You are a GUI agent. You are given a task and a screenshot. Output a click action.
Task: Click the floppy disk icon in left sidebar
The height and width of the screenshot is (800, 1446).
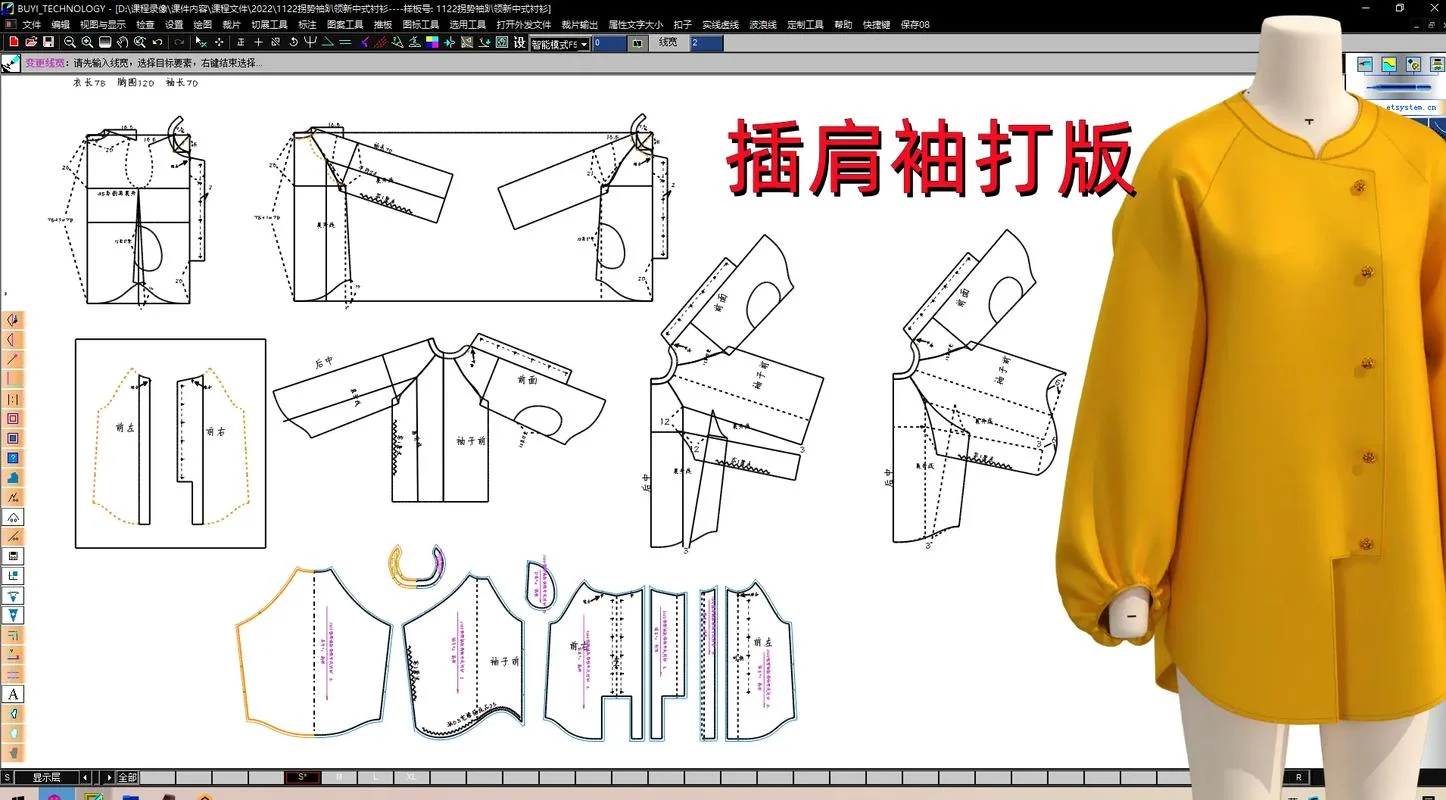click(14, 555)
